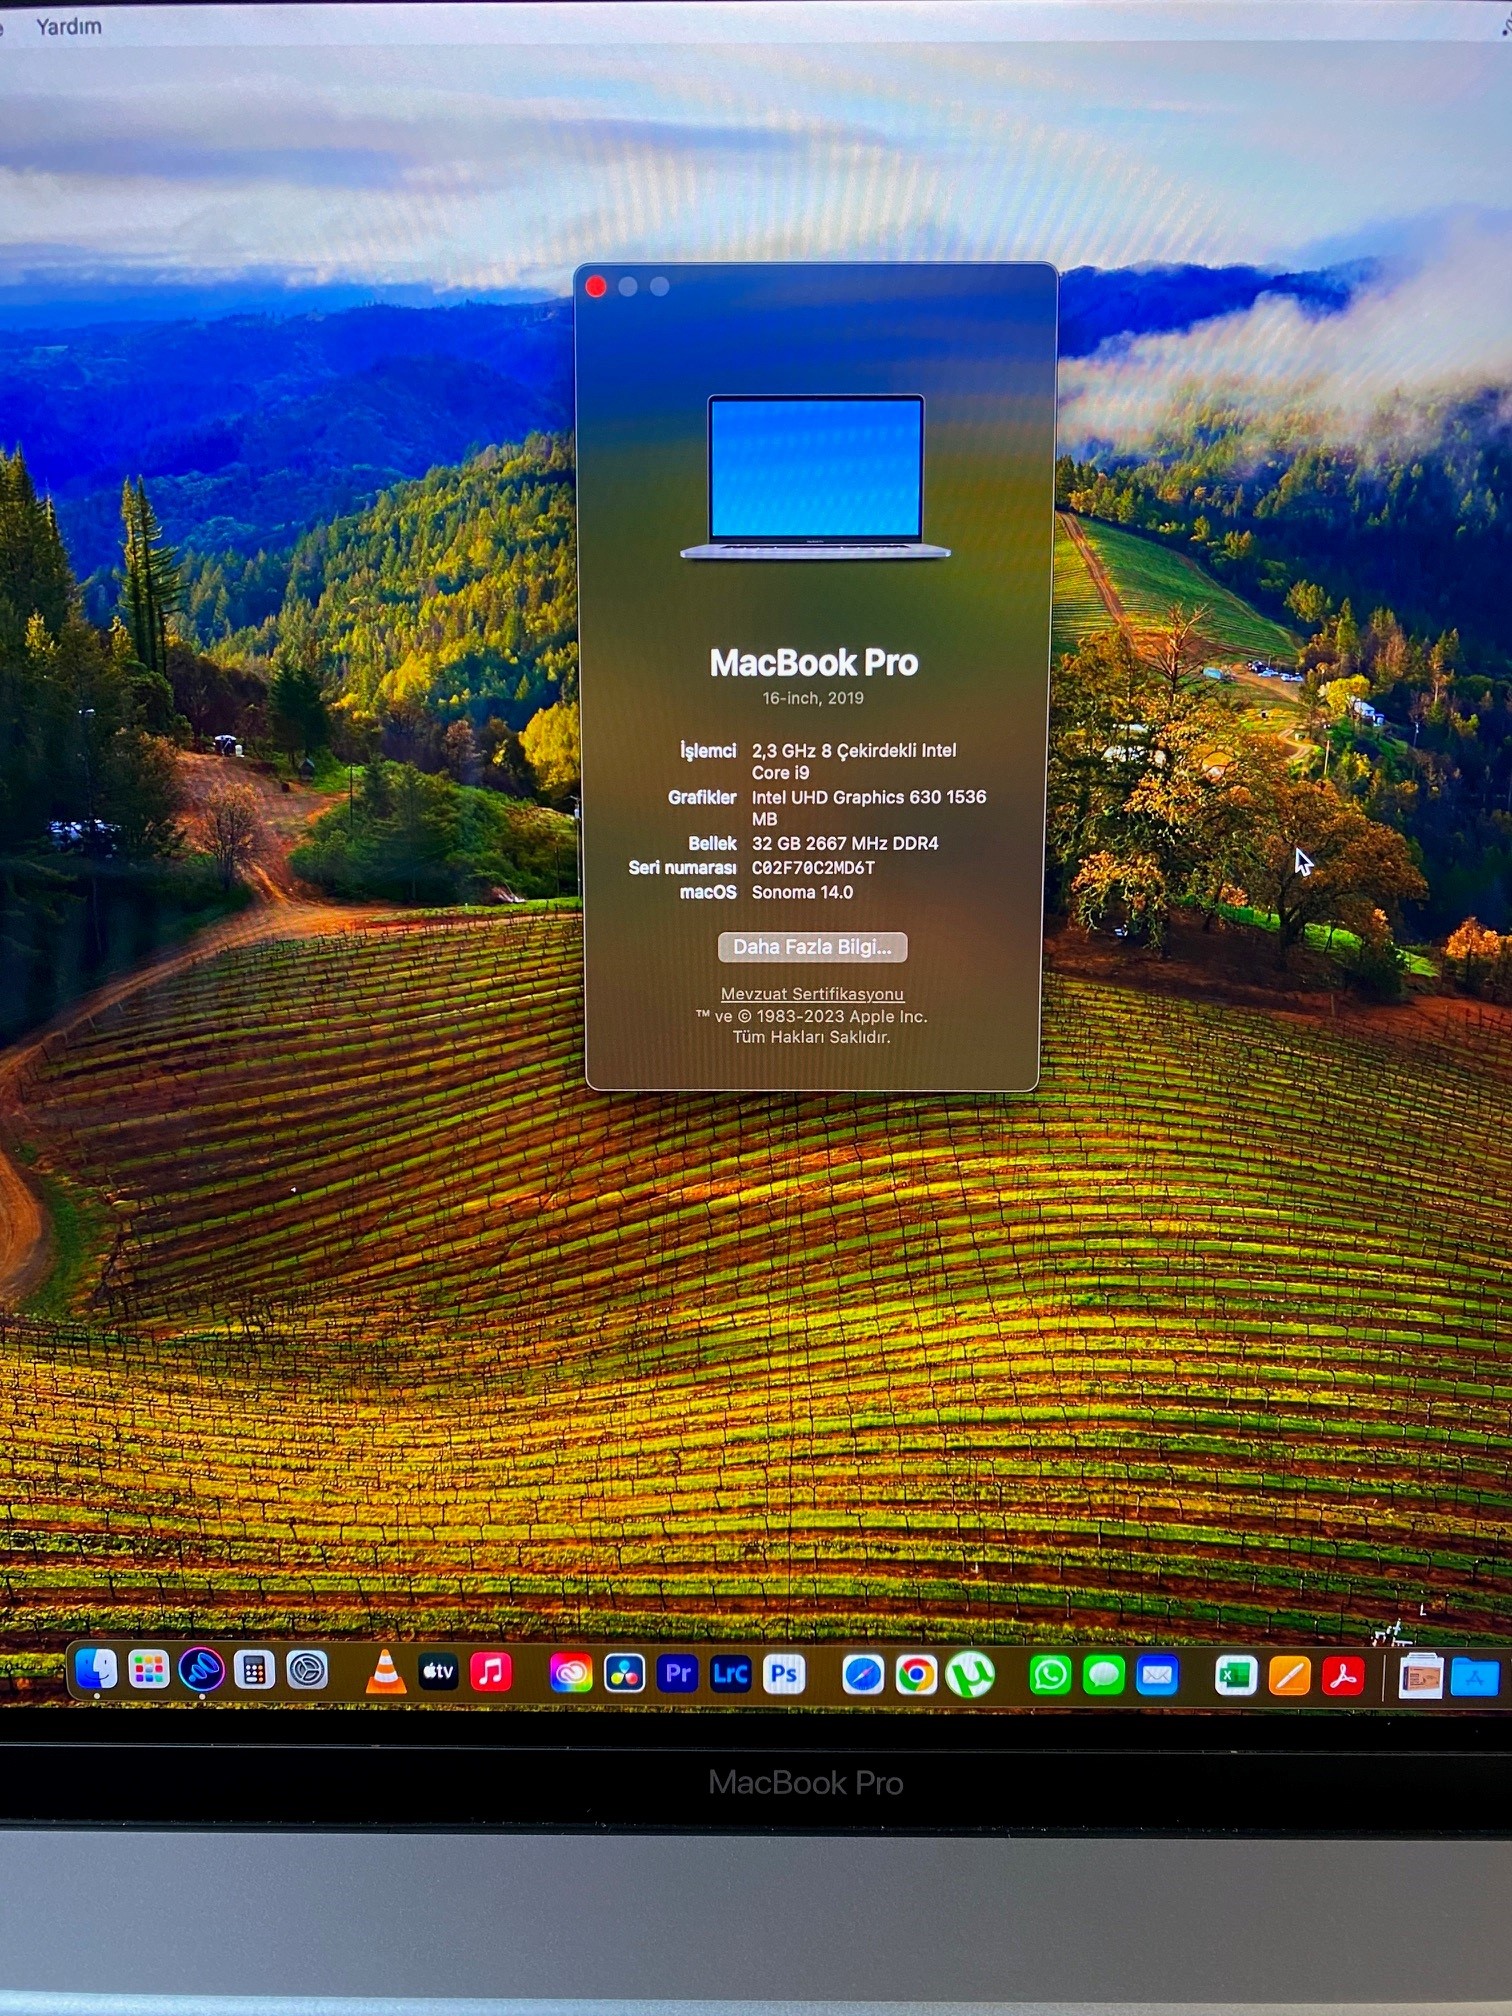
Task: Open Launchpad in the dock
Action: (148, 1670)
